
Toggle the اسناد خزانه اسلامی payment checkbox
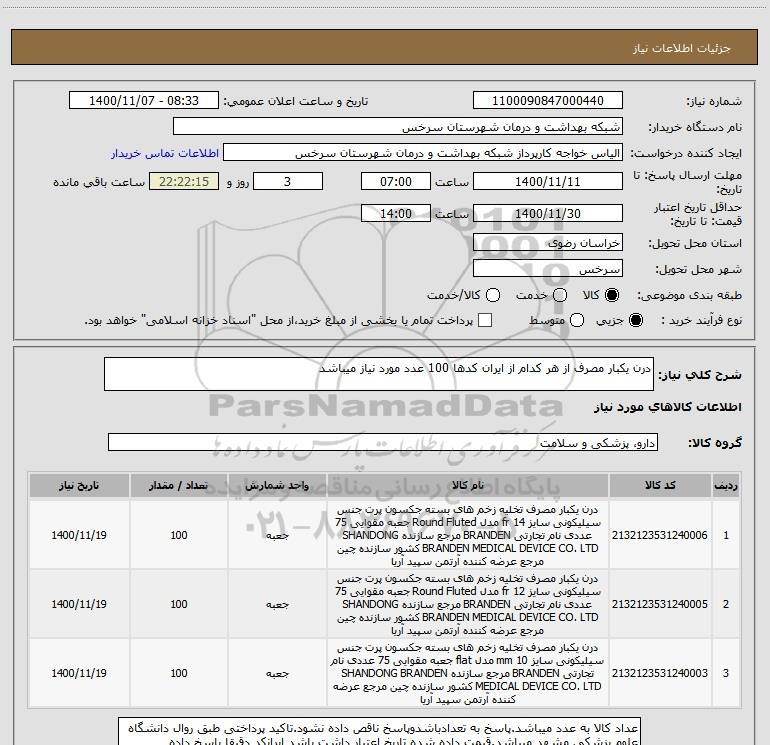[485, 320]
